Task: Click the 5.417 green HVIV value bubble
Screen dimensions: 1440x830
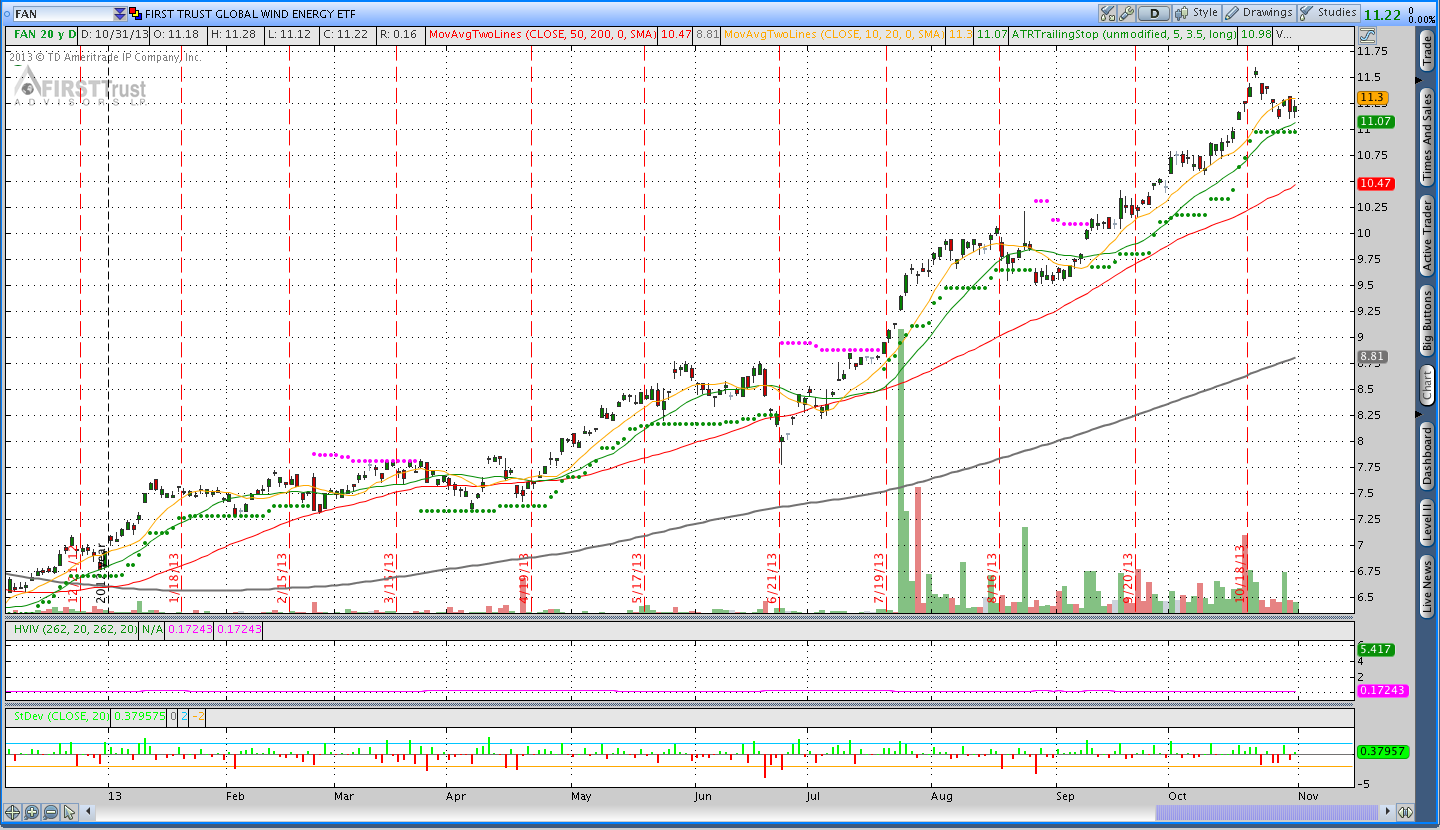Action: coord(1375,650)
